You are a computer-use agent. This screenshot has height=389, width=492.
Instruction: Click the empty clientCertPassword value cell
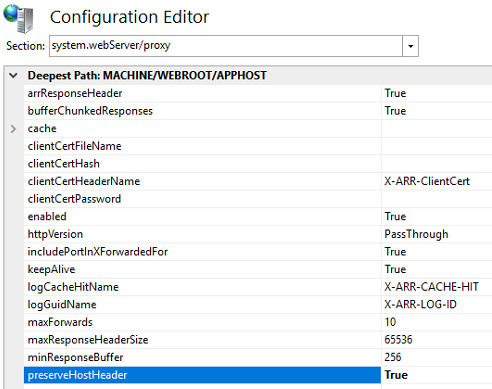coord(437,199)
